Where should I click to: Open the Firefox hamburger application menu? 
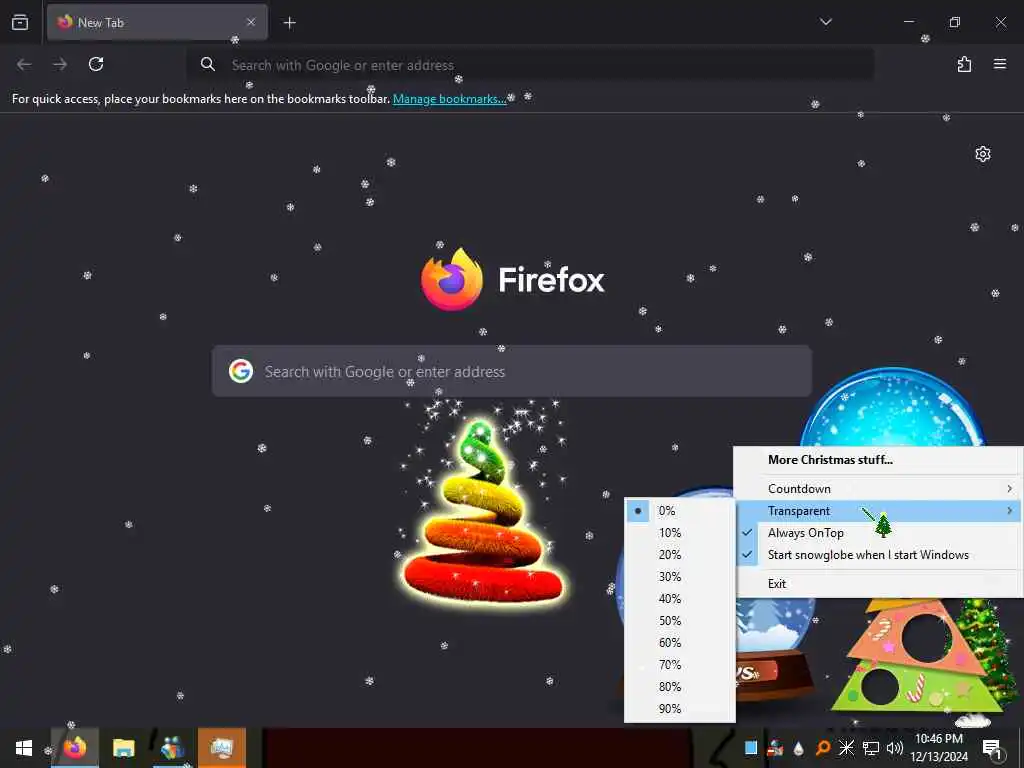999,64
